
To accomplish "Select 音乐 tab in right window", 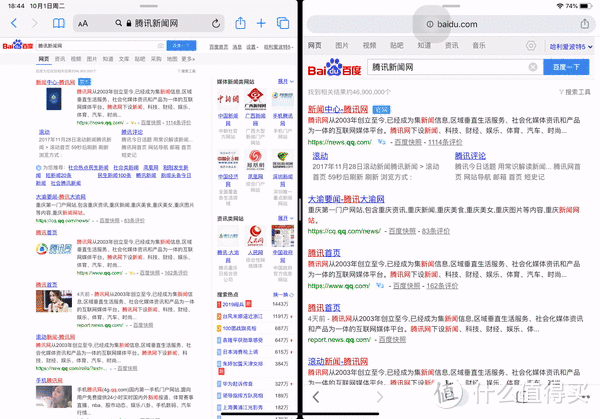I will tap(479, 46).
